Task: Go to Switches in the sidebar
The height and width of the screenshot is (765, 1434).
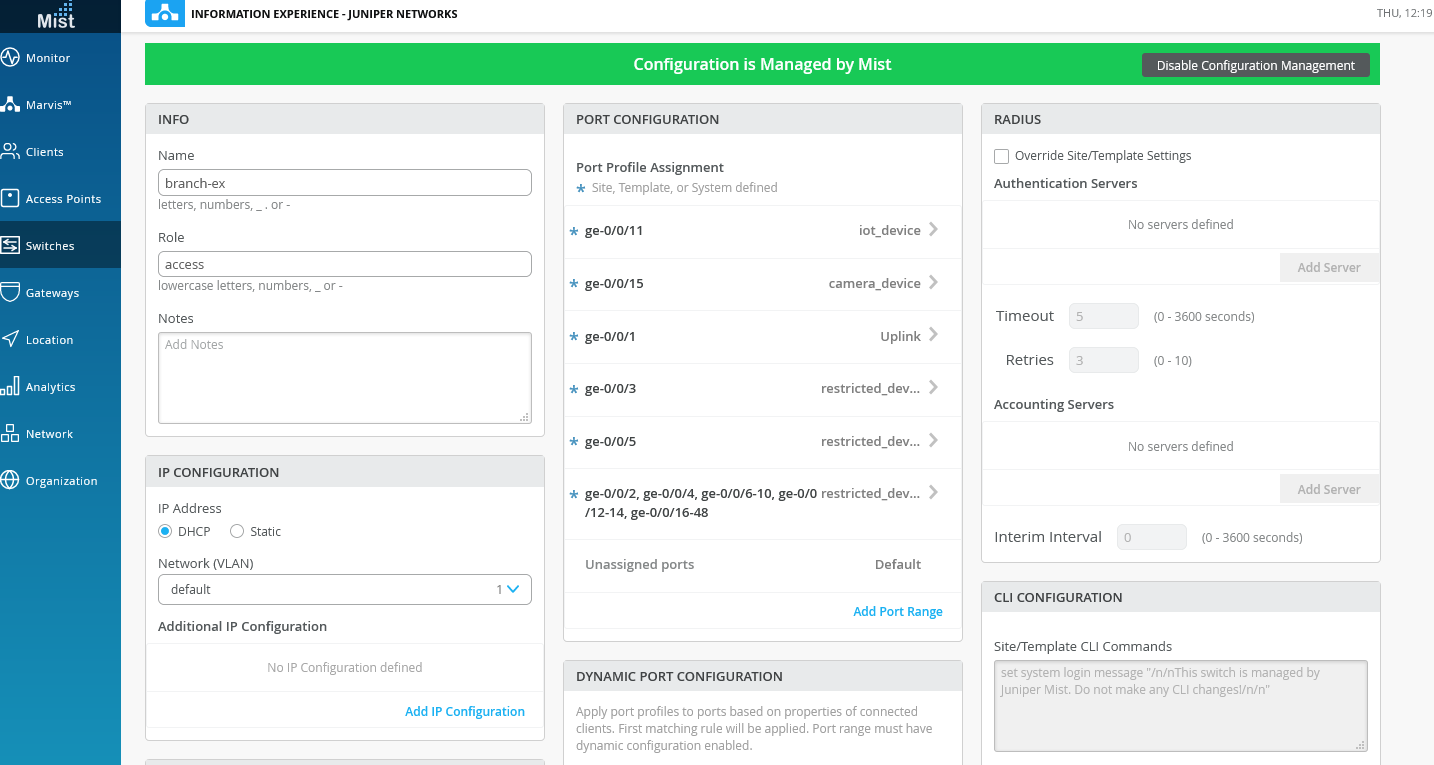Action: 50,246
